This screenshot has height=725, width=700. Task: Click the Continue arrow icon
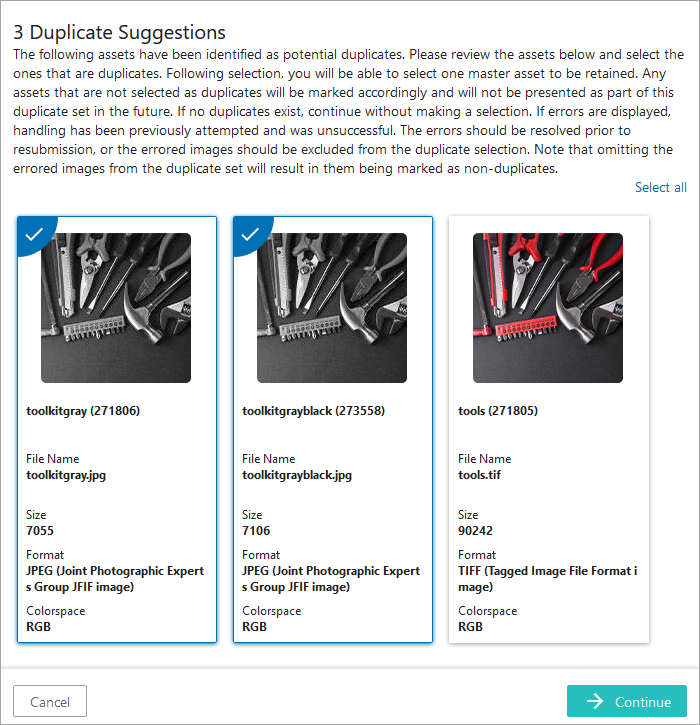(595, 701)
